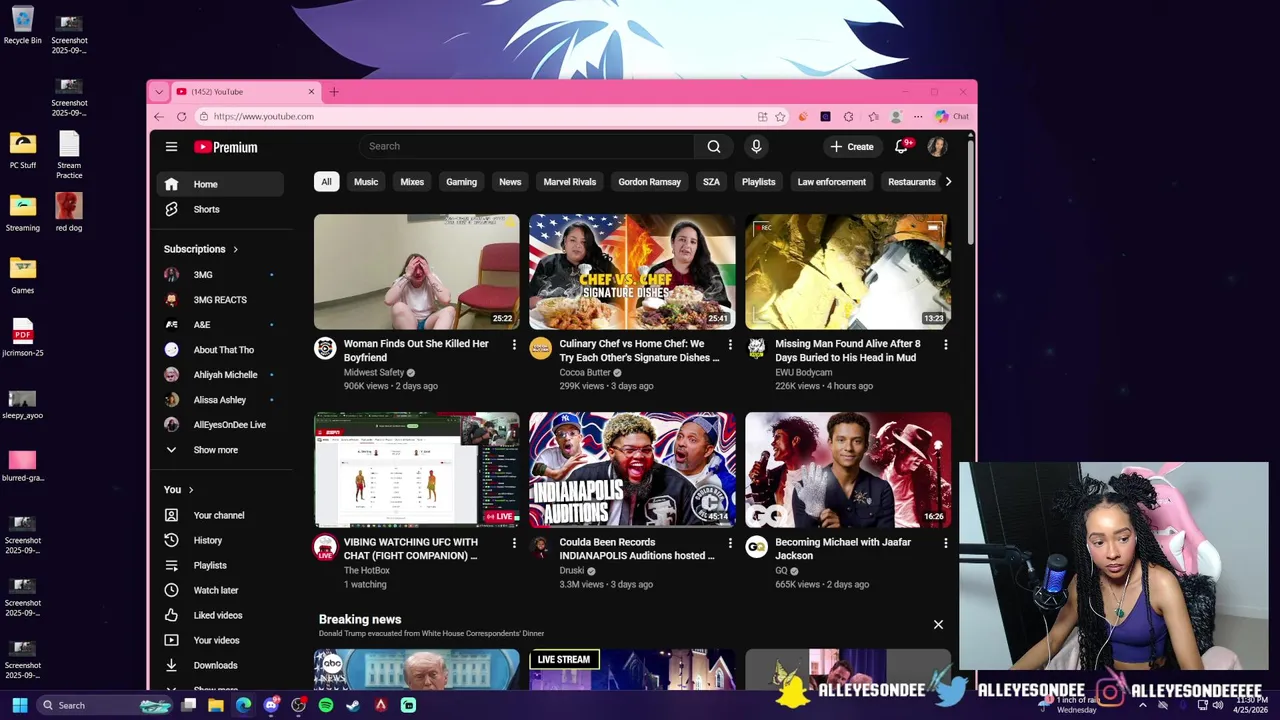Start voice search with microphone icon
The width and height of the screenshot is (1280, 720).
tap(756, 146)
